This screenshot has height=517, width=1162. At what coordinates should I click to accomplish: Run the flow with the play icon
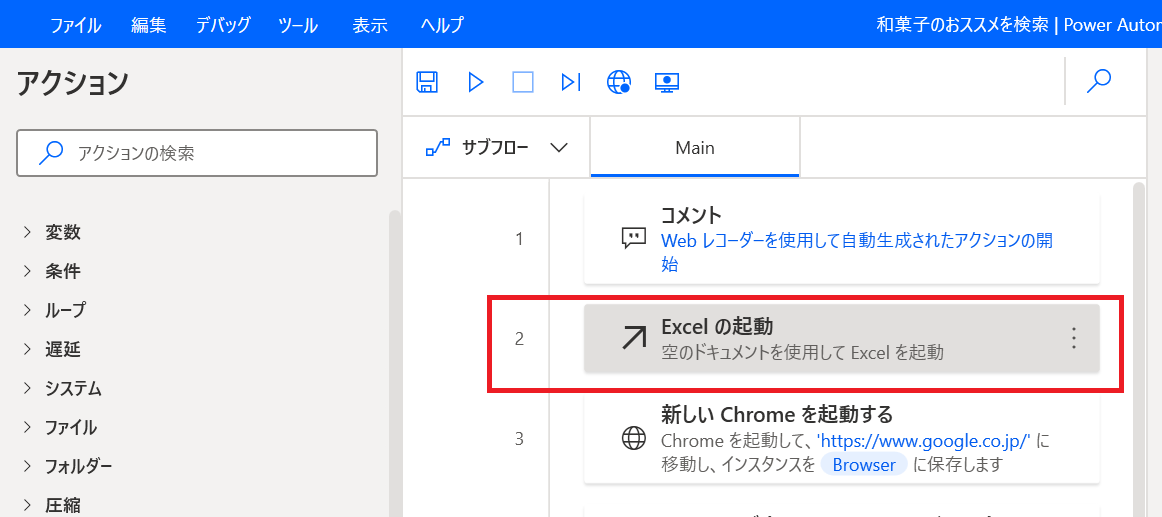tap(476, 81)
